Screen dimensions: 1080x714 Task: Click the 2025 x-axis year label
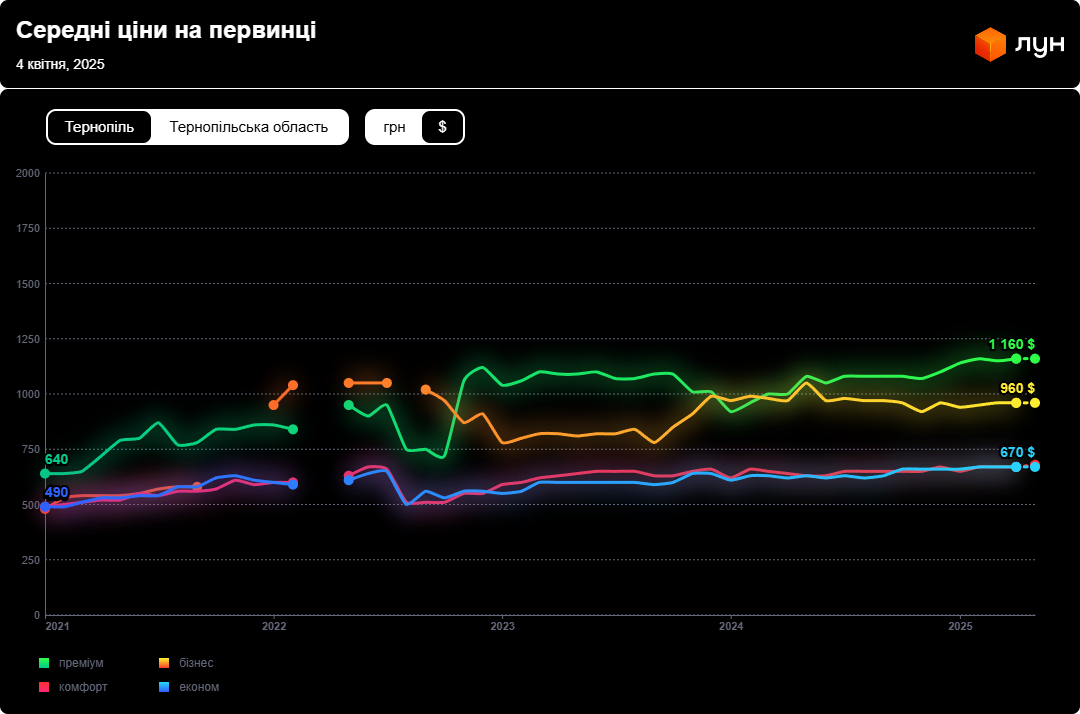tap(960, 627)
